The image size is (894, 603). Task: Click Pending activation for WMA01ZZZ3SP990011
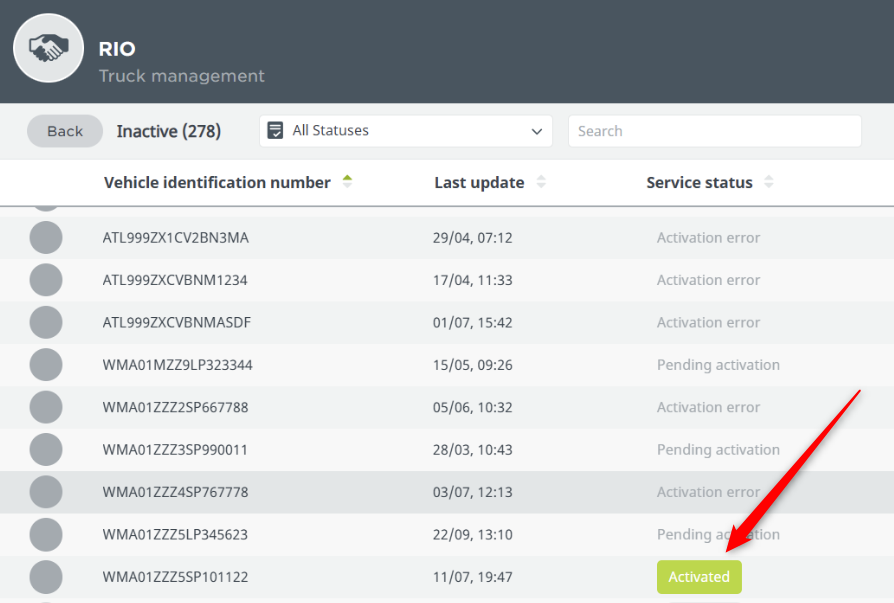tap(718, 450)
